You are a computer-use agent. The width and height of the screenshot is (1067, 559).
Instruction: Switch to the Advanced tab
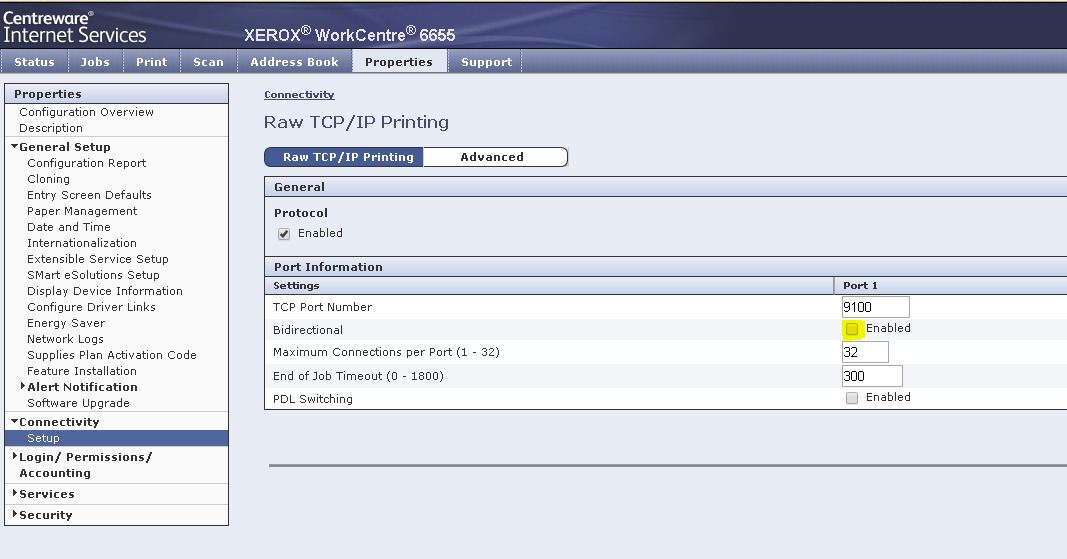tap(492, 157)
